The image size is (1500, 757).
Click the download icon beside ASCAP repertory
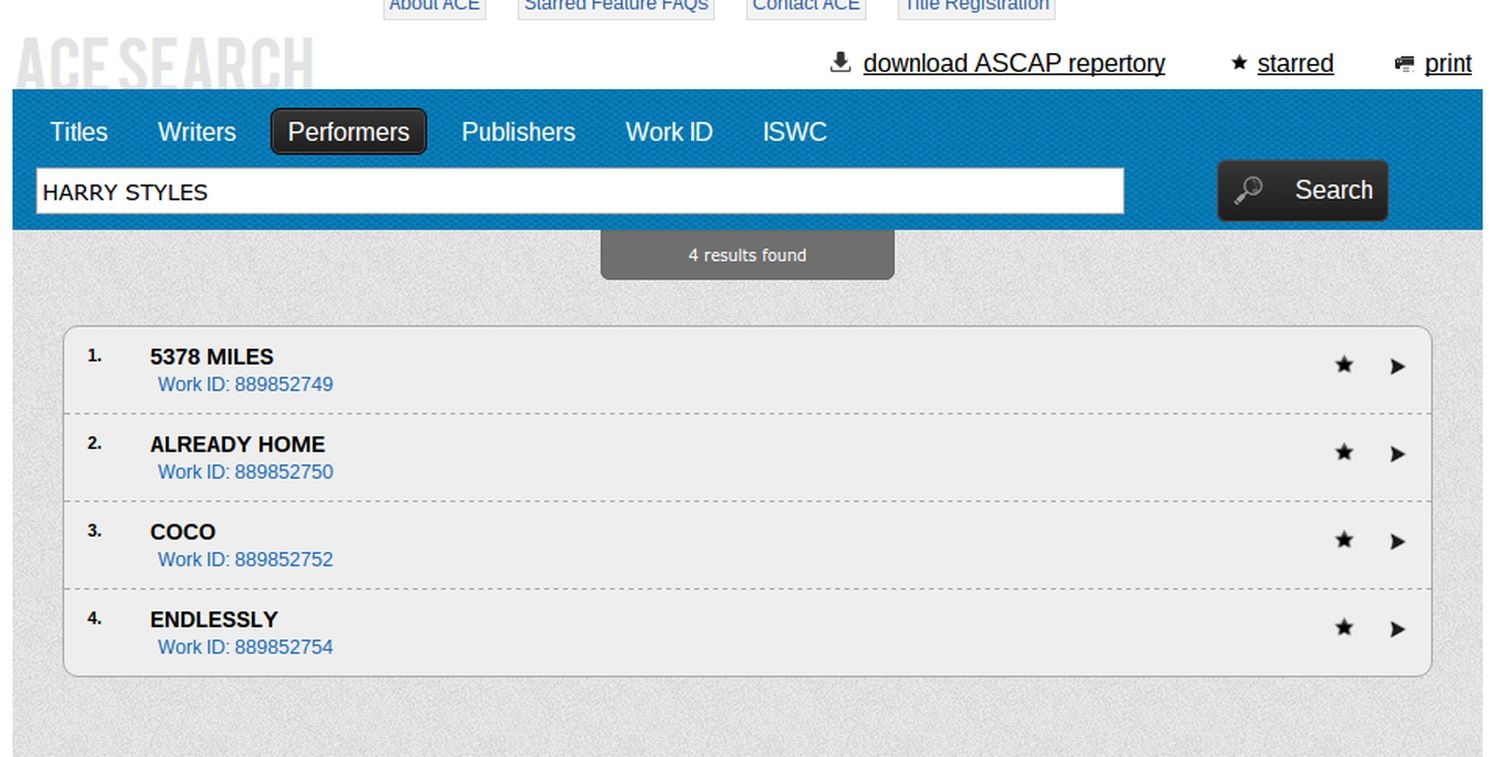pyautogui.click(x=840, y=63)
